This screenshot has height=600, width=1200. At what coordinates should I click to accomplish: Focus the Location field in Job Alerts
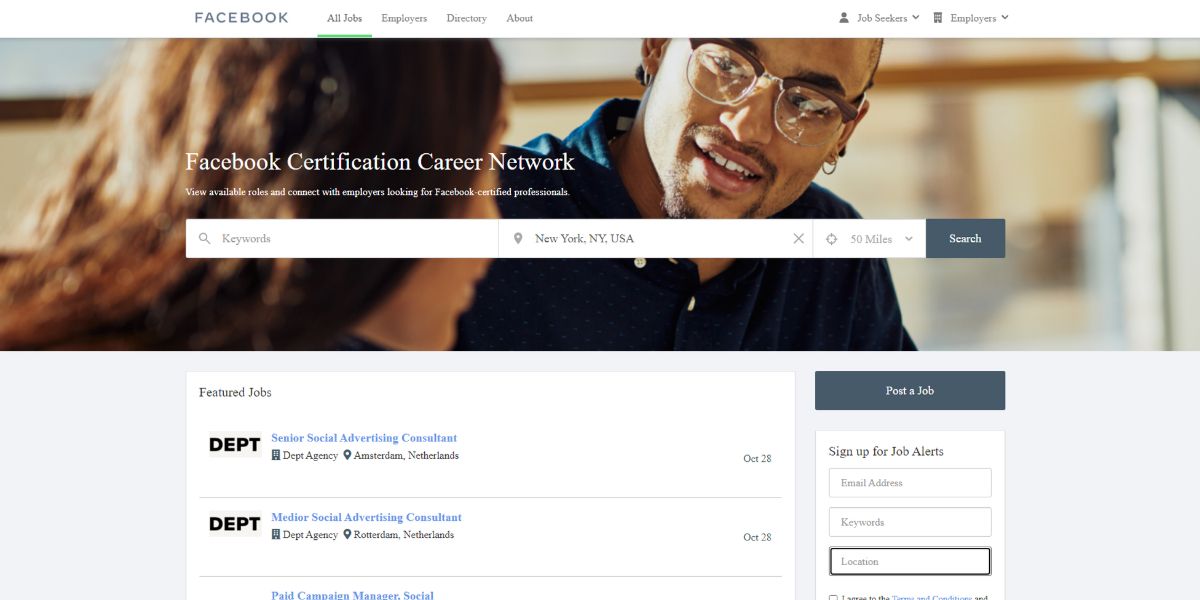click(x=910, y=561)
